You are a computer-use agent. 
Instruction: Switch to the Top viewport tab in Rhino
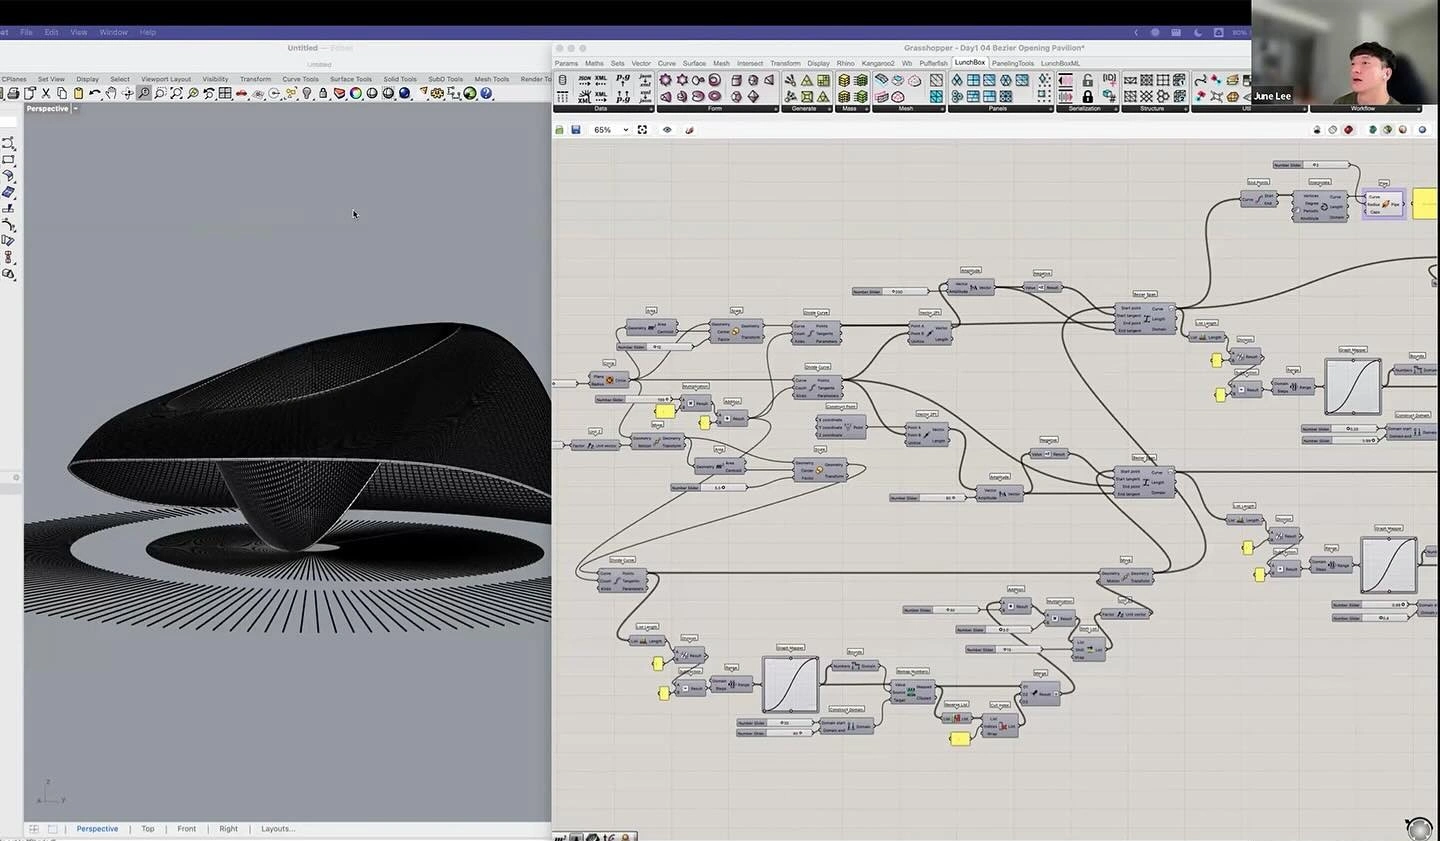(147, 828)
